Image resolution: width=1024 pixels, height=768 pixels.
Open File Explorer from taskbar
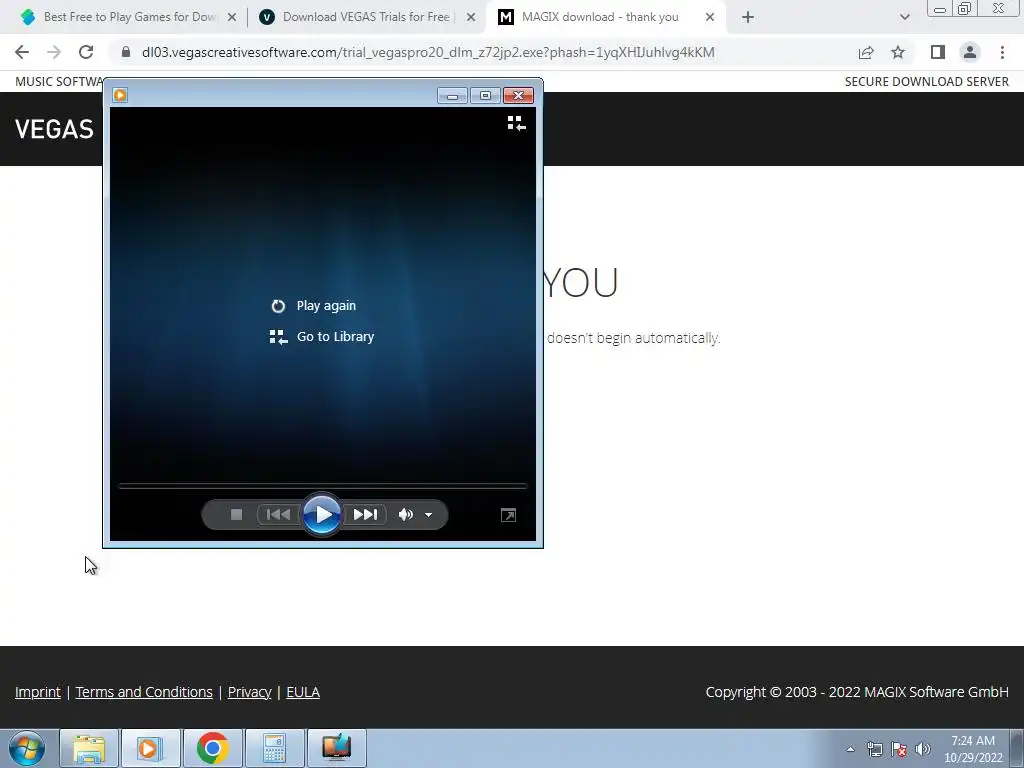[89, 748]
